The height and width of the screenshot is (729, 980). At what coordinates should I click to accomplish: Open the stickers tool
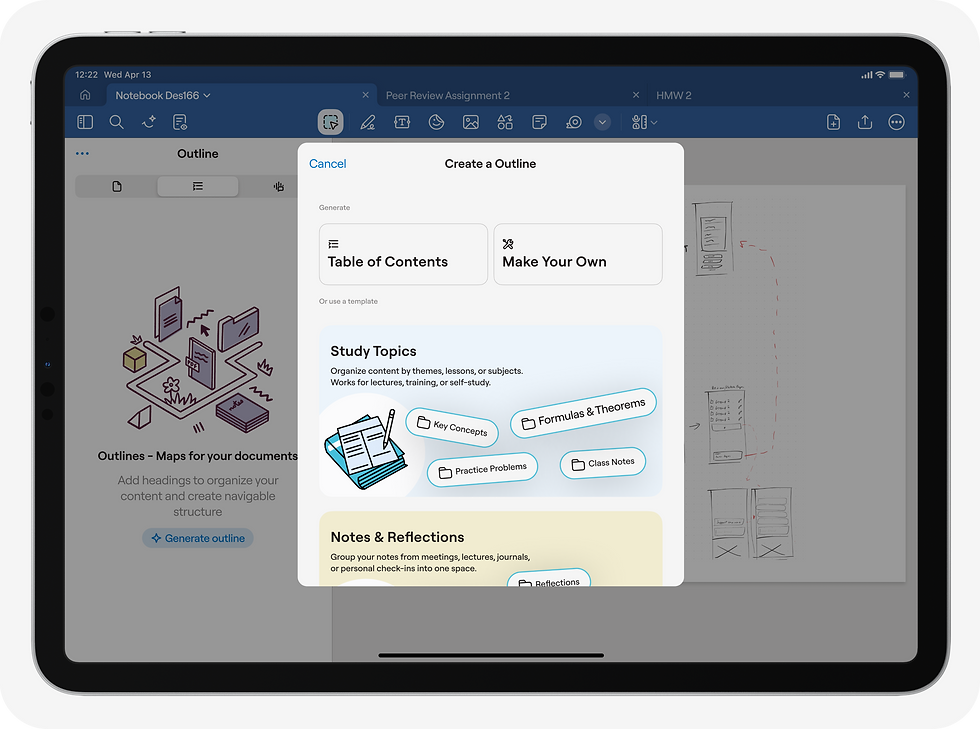(x=436, y=122)
